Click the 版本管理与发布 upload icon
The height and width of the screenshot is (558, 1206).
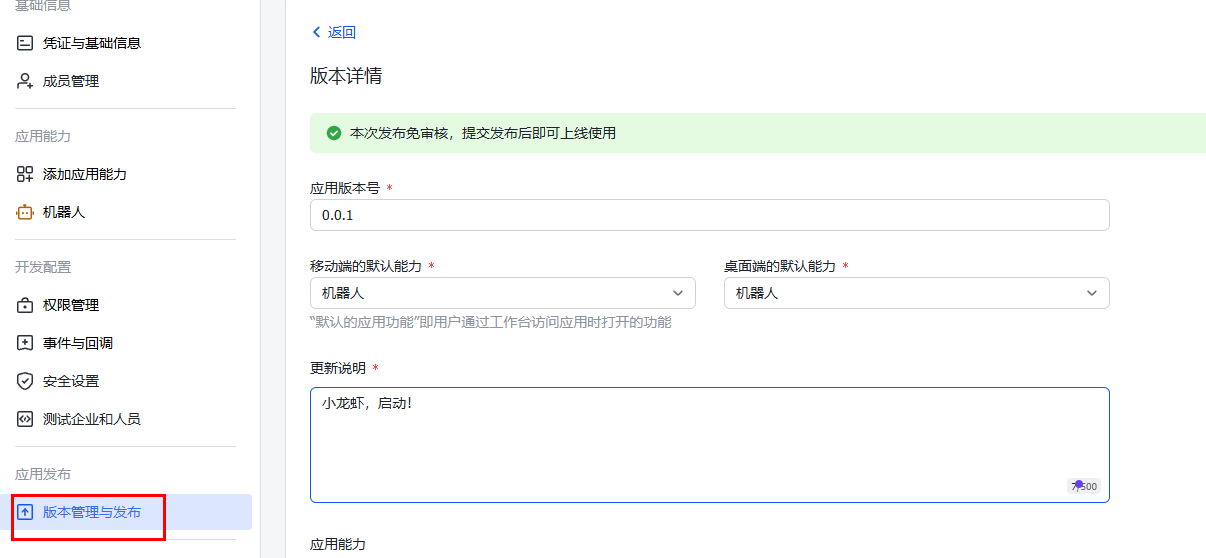coord(26,512)
